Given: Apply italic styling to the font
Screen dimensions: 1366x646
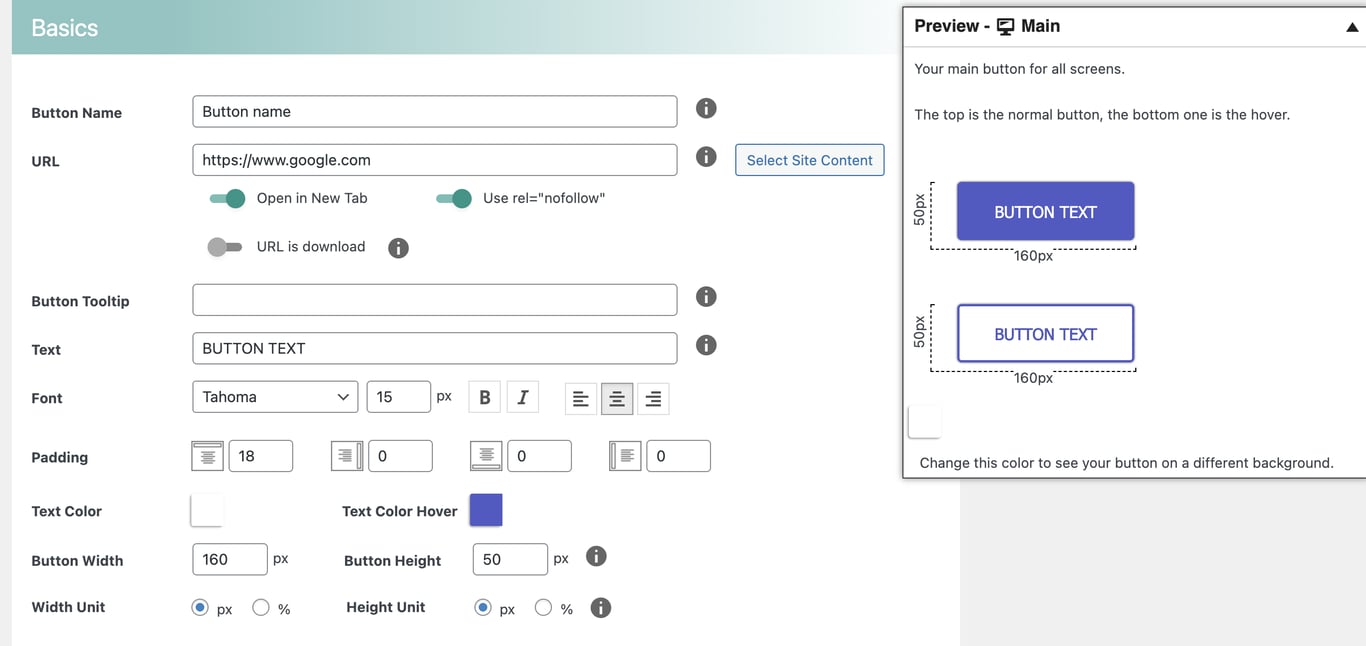Looking at the screenshot, I should click(x=522, y=396).
